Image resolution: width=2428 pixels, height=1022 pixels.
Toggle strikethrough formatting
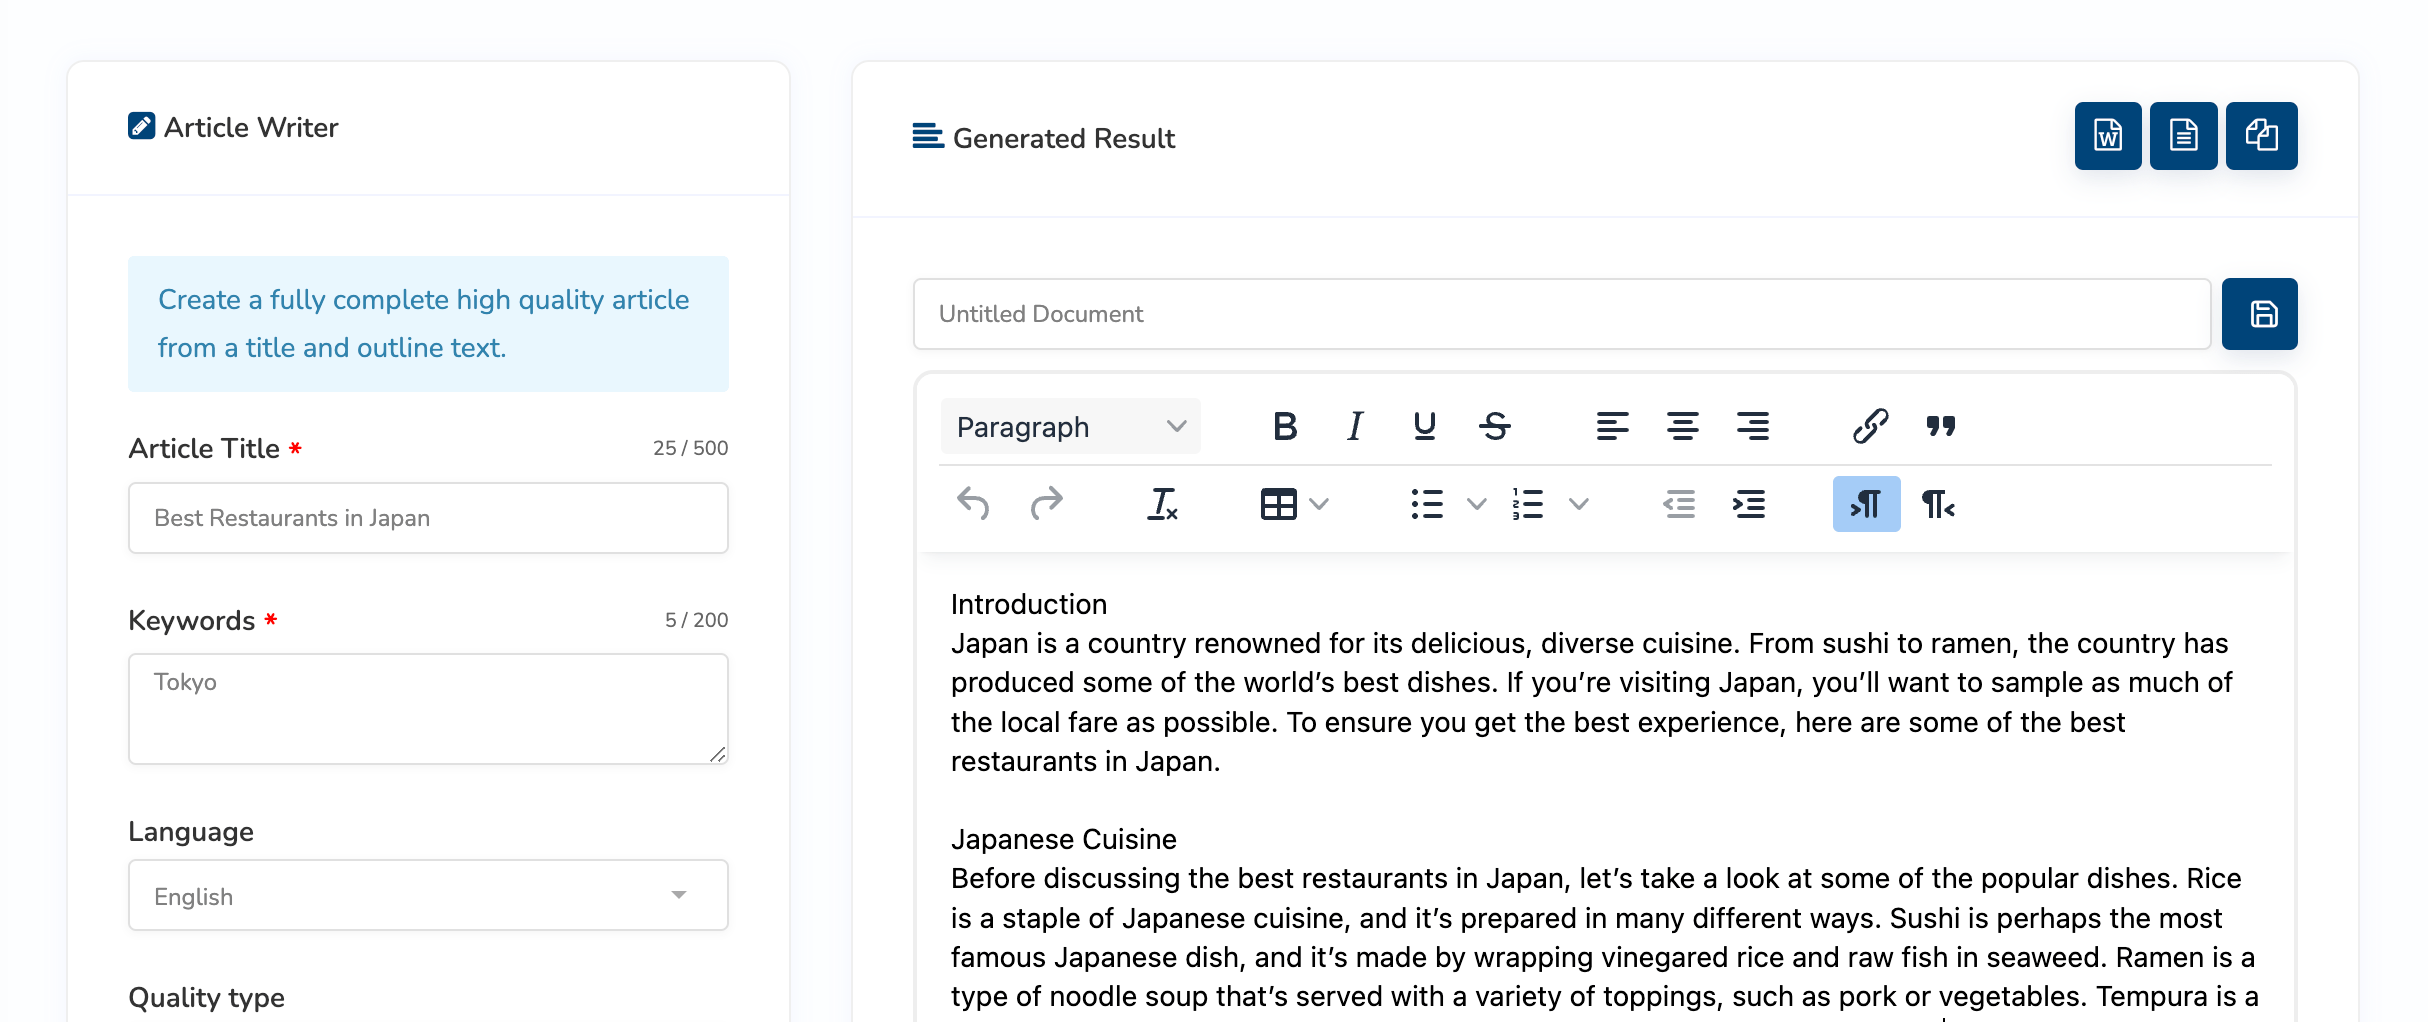point(1495,426)
